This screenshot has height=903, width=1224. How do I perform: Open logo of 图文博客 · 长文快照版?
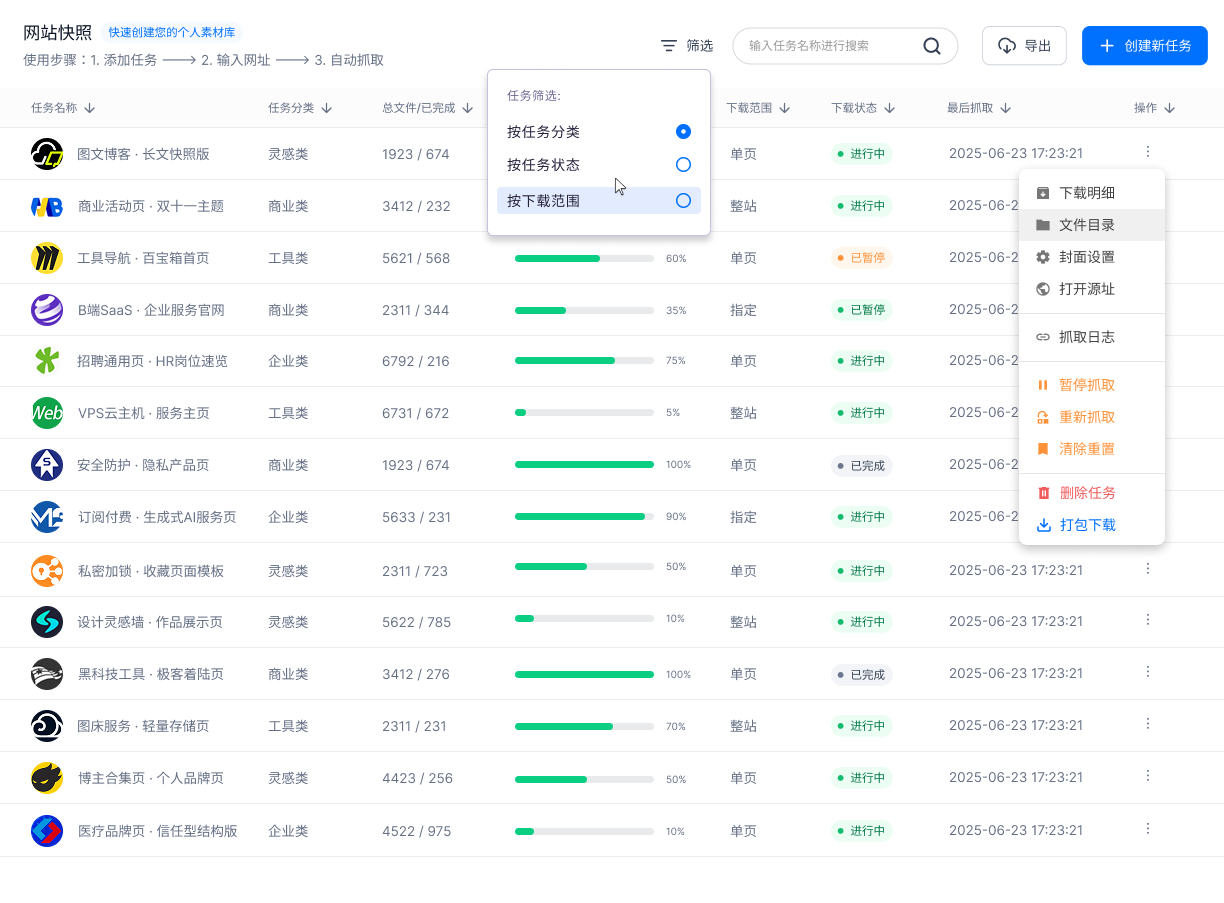(47, 154)
